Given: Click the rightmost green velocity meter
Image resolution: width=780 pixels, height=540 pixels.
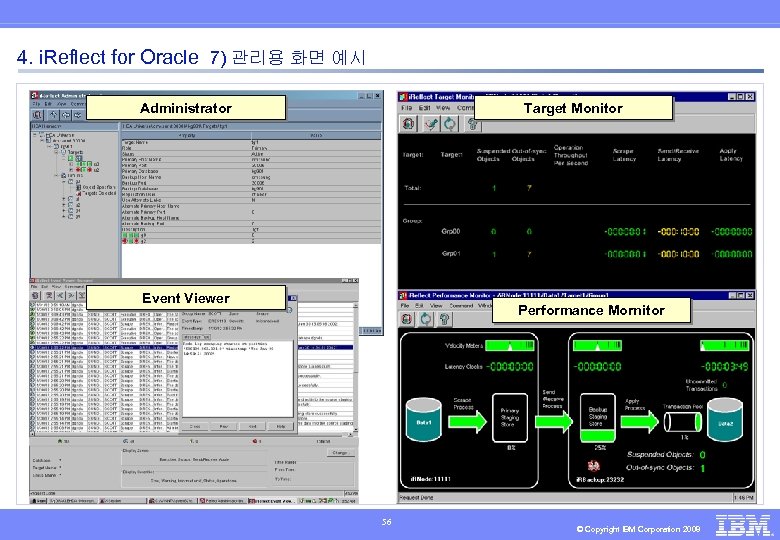Looking at the screenshot, I should [724, 346].
